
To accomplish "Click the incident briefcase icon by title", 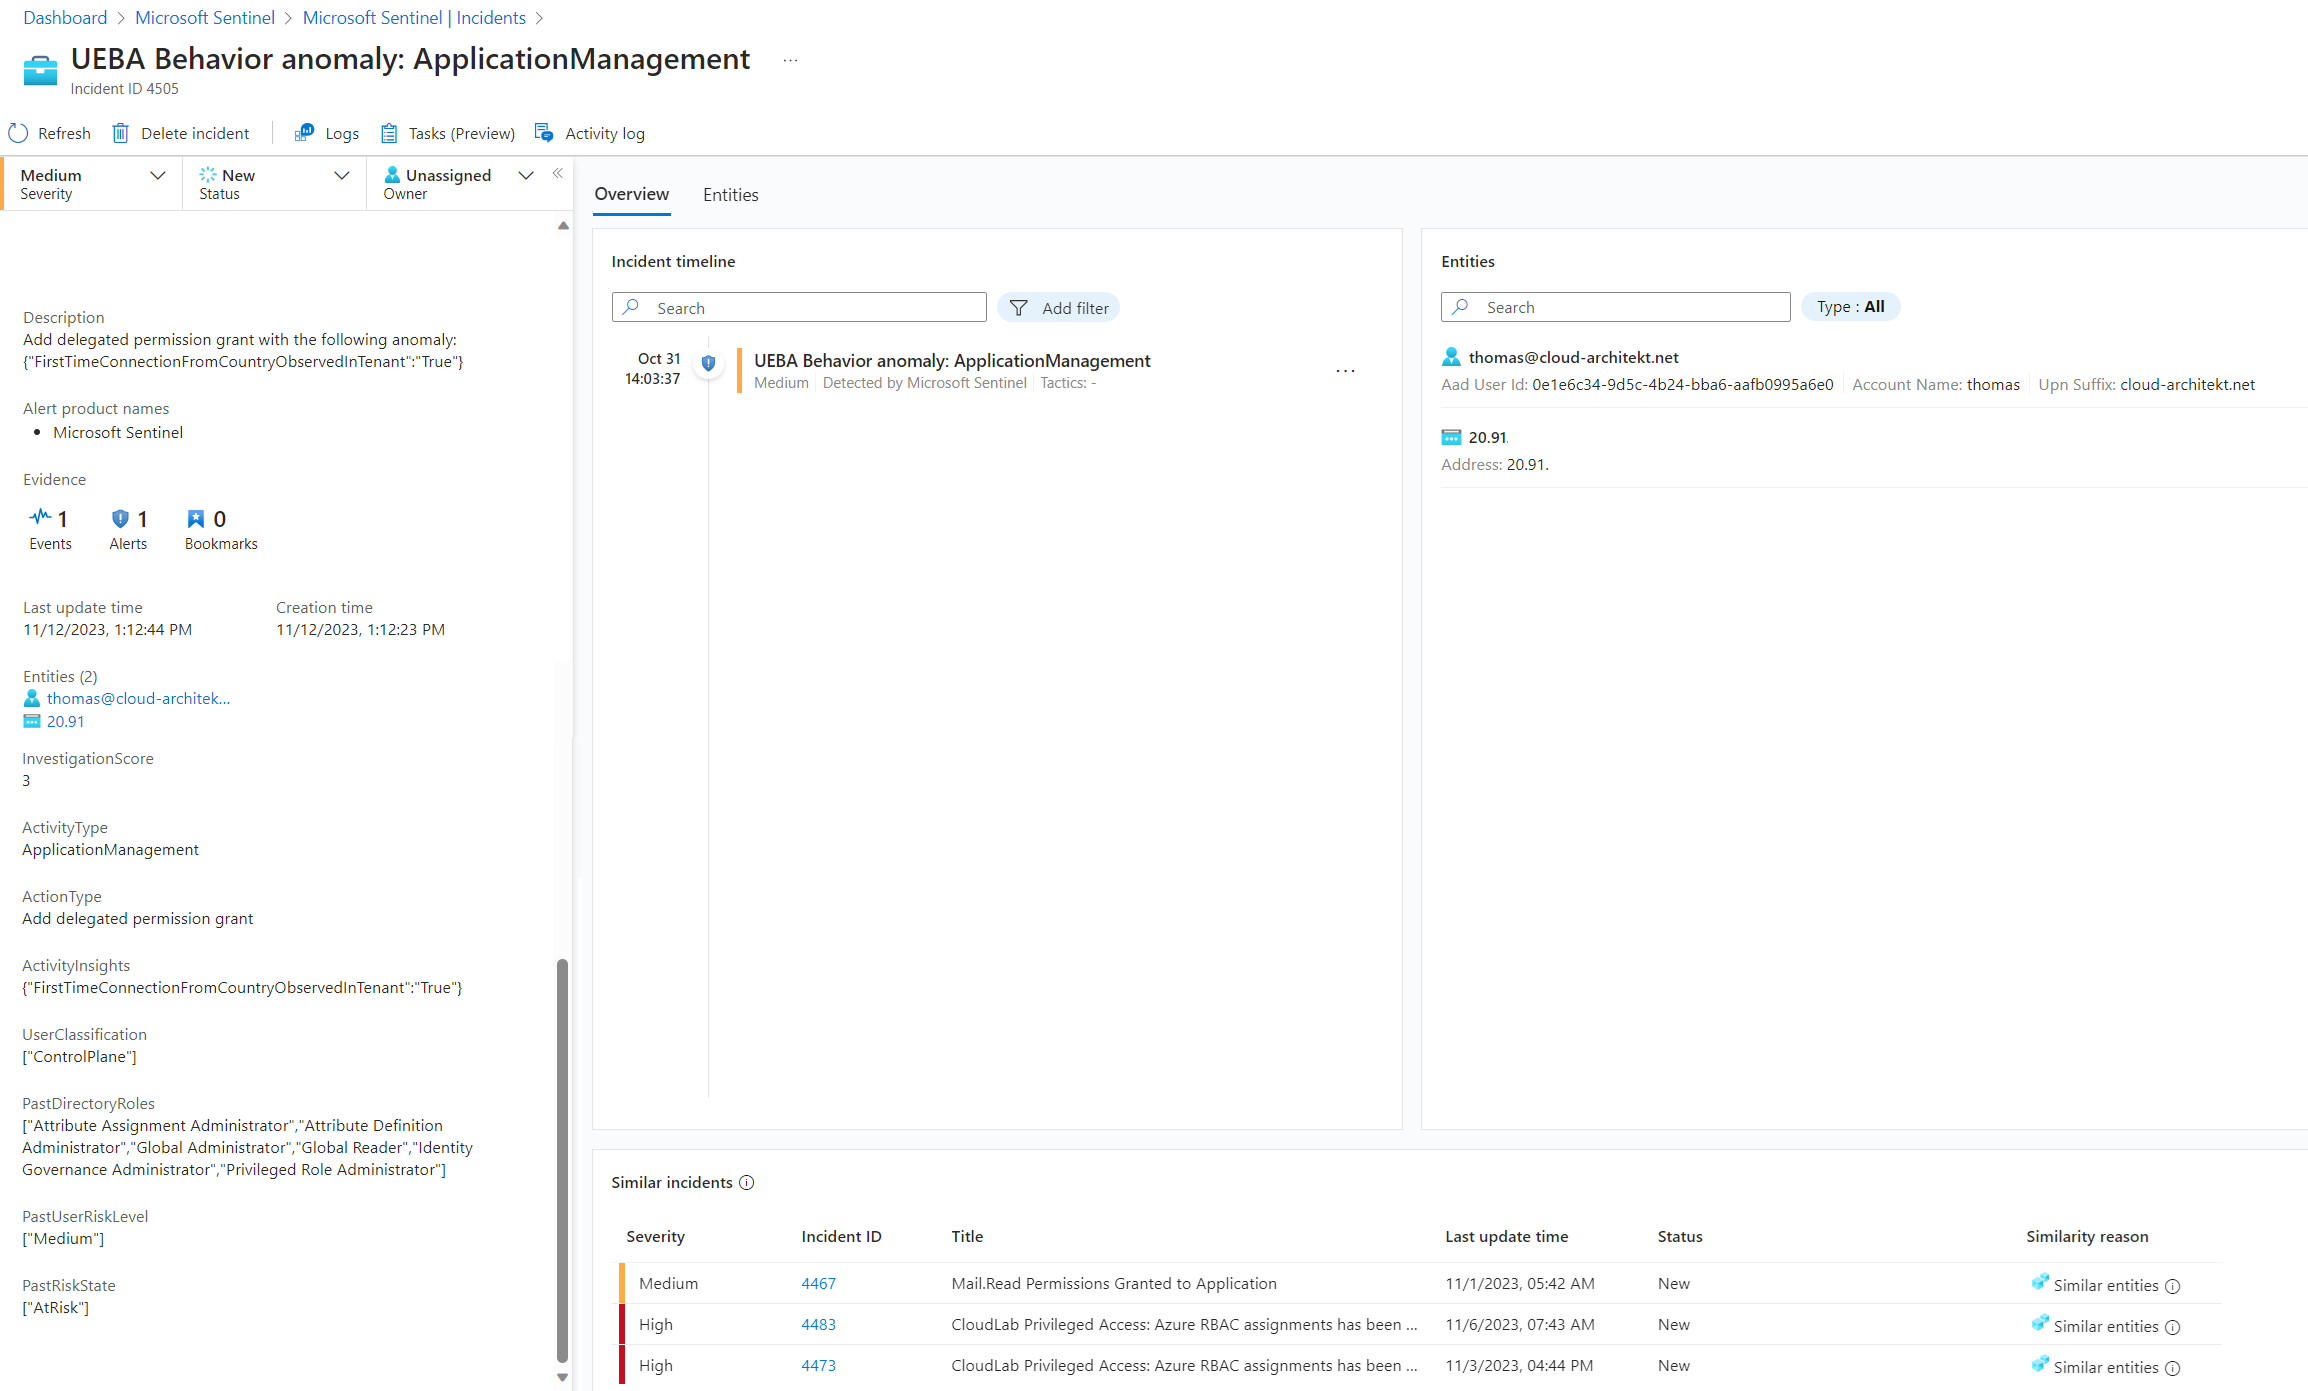I will 40,70.
